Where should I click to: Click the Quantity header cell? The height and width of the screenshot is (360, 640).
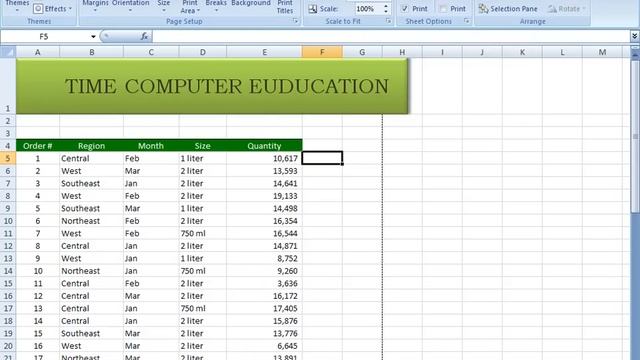pyautogui.click(x=264, y=146)
